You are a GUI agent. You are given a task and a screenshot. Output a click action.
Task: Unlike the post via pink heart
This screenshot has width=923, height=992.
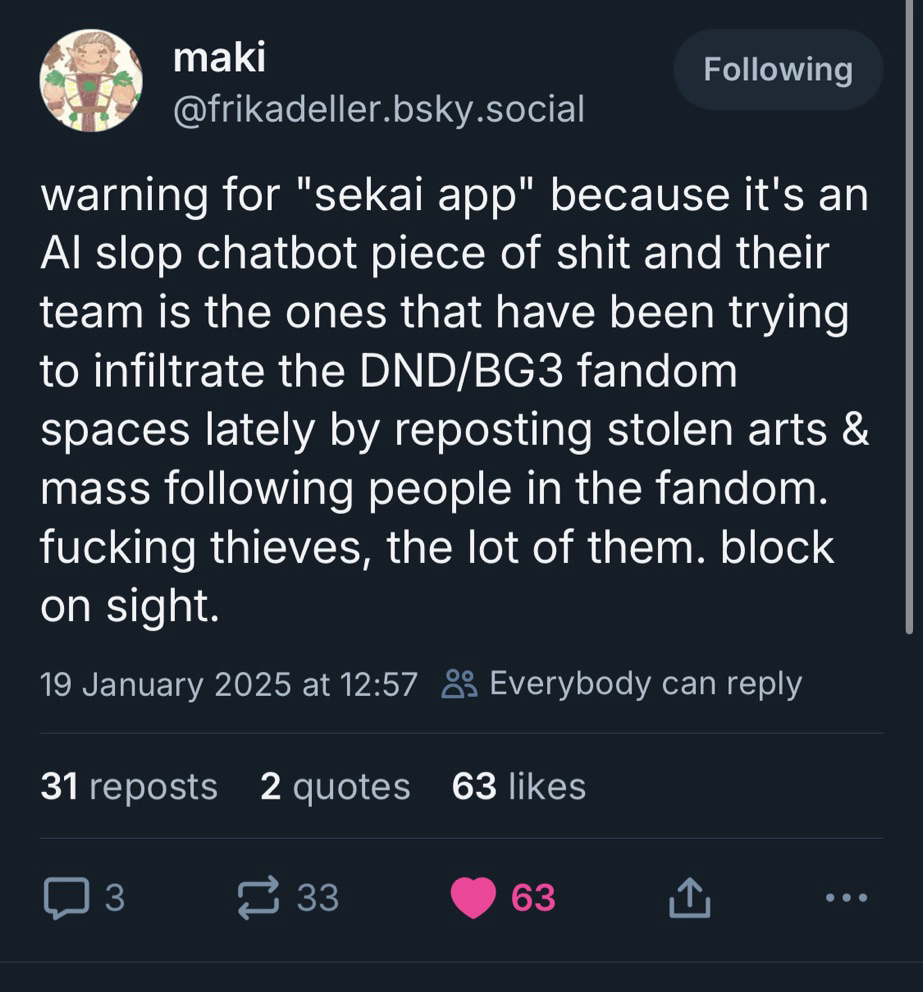(473, 898)
